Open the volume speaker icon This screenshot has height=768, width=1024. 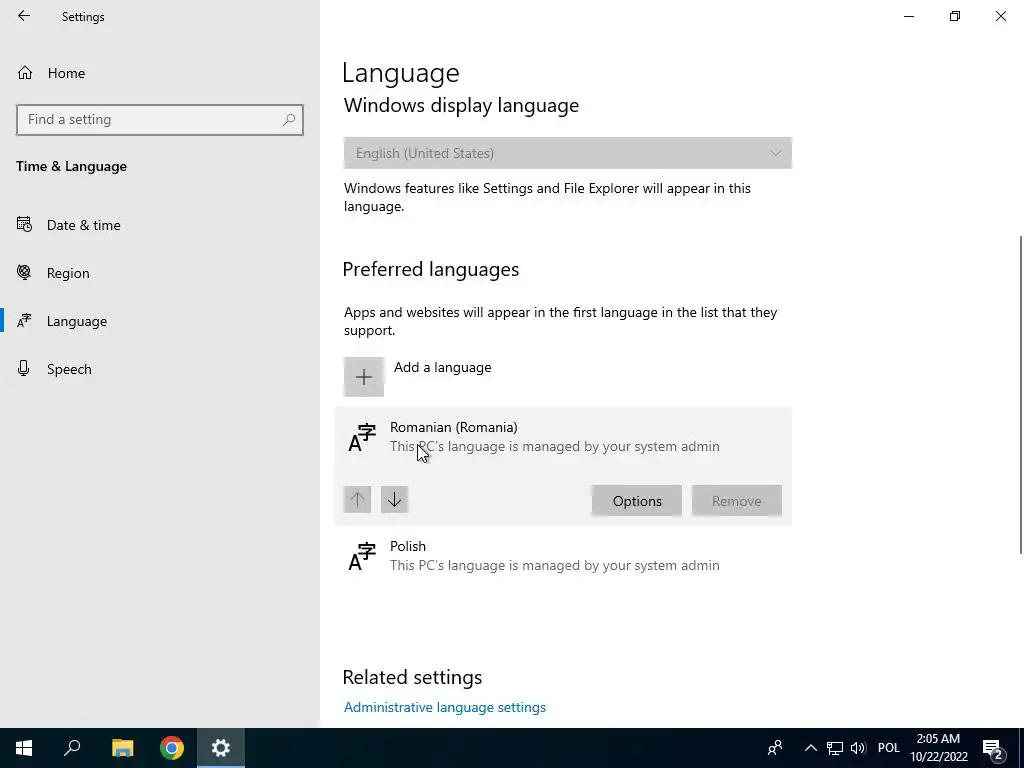pos(858,748)
